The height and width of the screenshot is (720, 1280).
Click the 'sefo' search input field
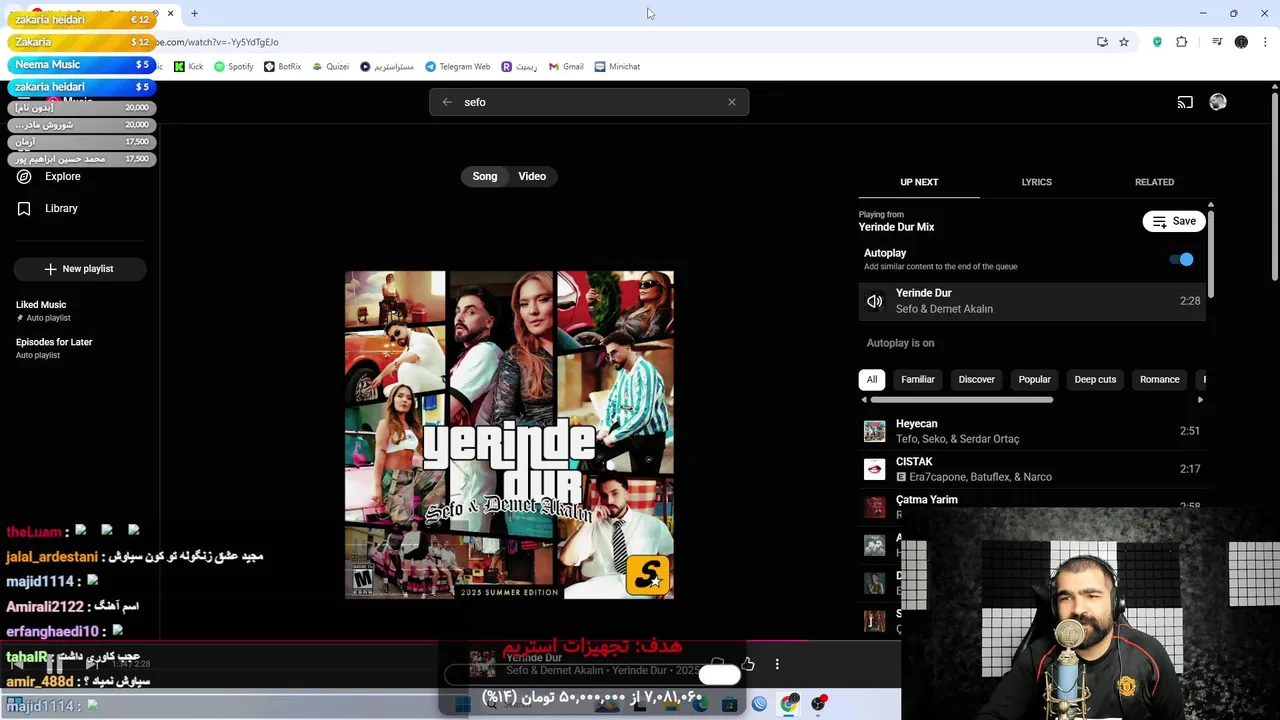(x=590, y=102)
